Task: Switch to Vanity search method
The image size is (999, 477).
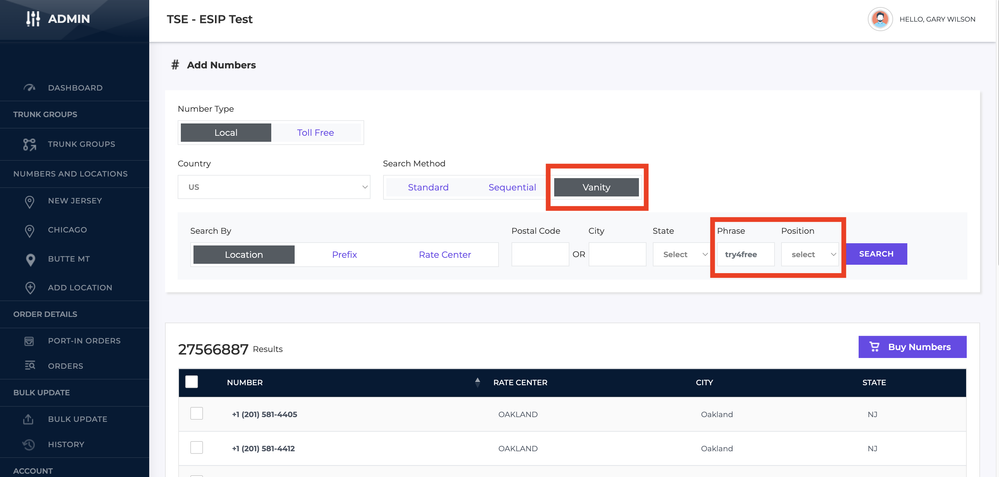Action: click(596, 187)
